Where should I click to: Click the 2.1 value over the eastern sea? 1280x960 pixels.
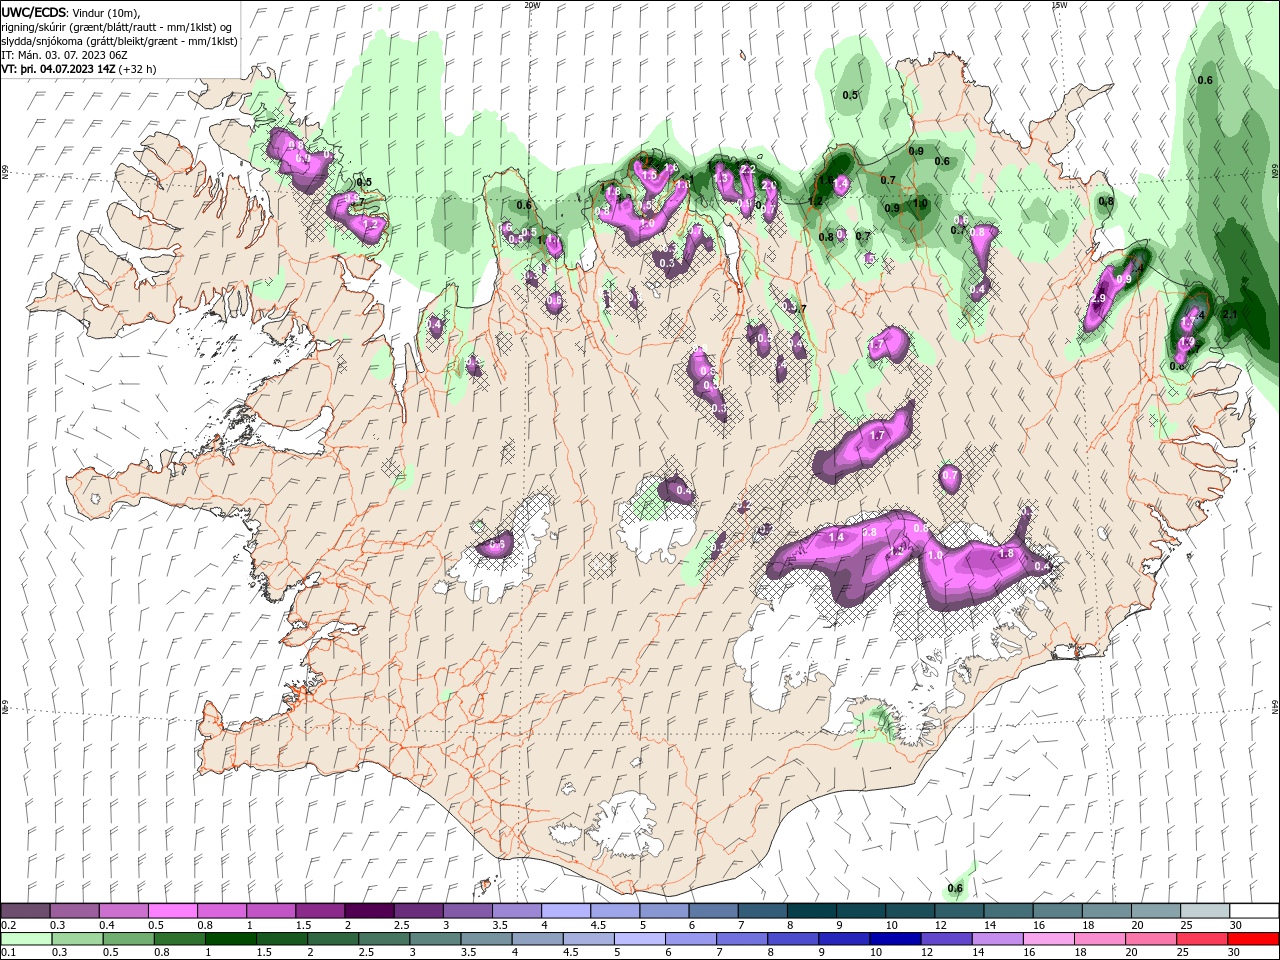[1230, 314]
